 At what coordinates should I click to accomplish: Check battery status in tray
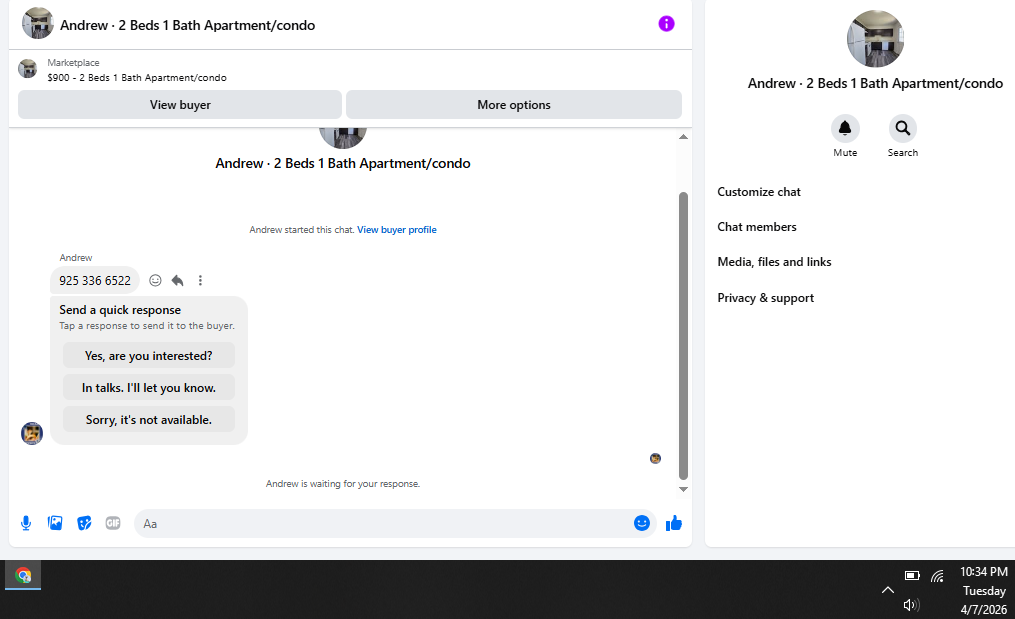click(912, 575)
